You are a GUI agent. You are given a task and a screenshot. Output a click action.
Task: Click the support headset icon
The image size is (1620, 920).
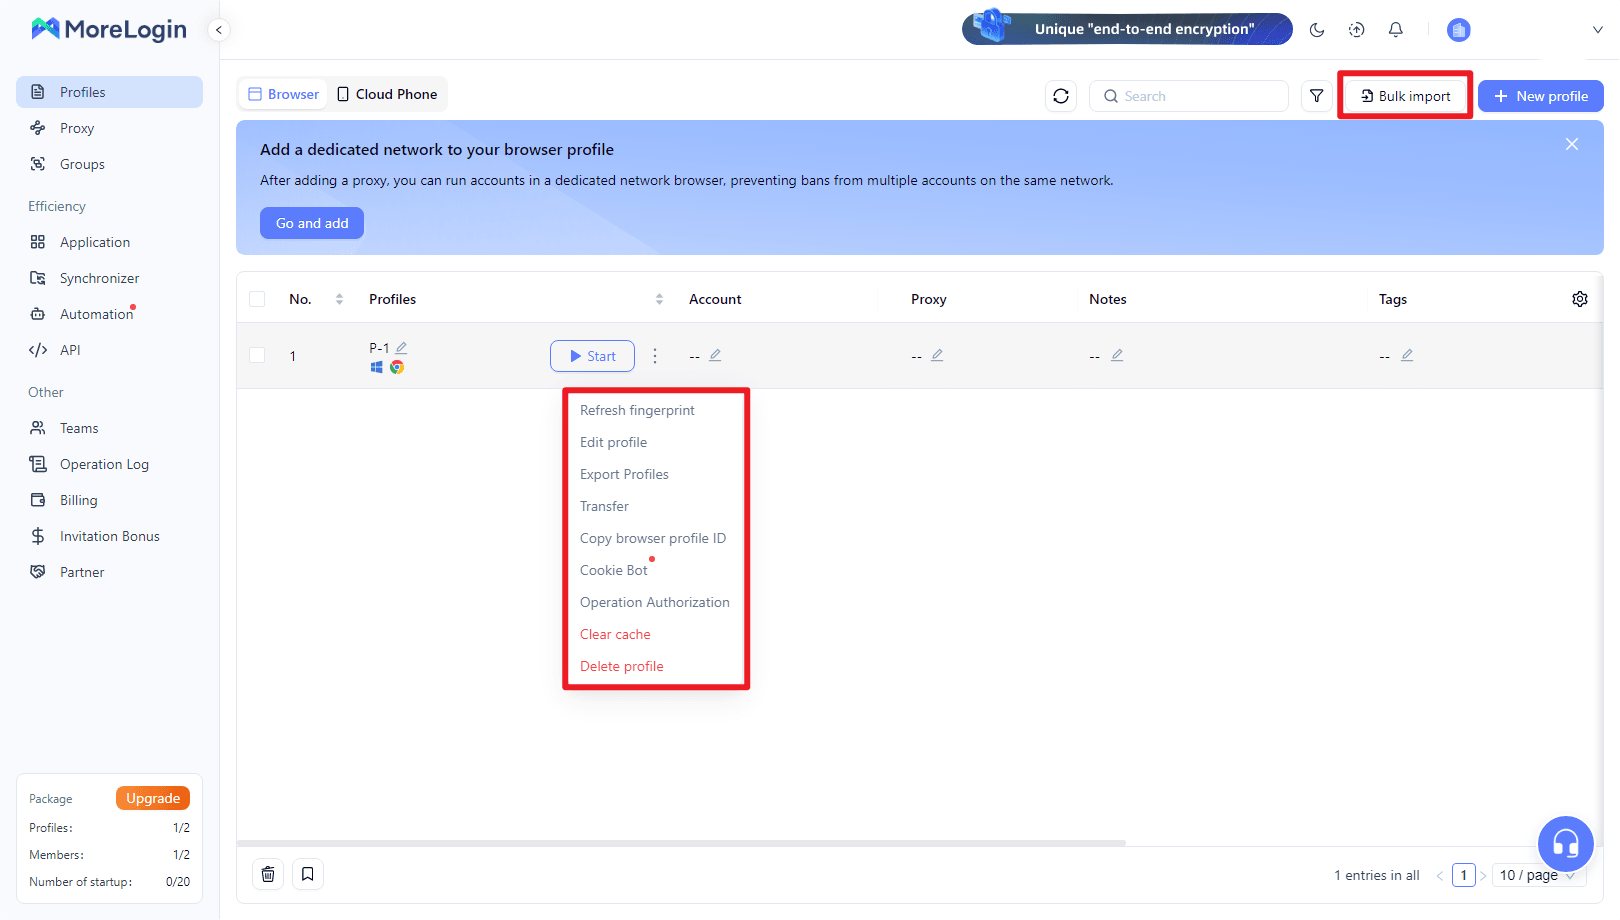point(1566,844)
